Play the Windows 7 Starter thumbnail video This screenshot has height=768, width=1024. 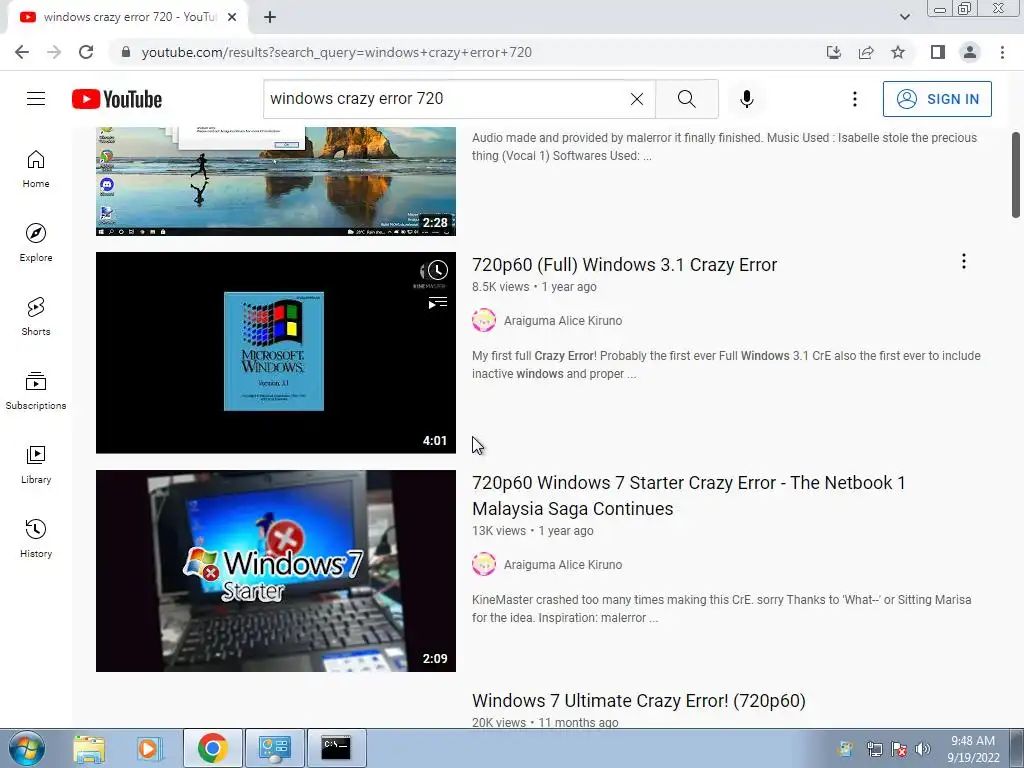click(276, 571)
